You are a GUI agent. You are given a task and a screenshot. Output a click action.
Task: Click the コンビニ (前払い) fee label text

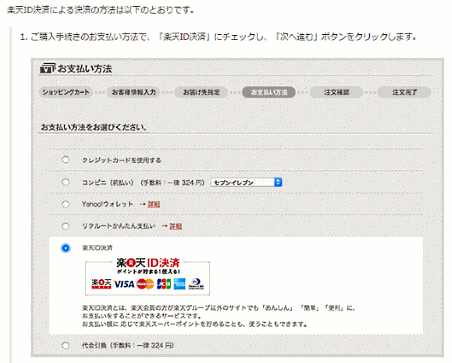143,183
